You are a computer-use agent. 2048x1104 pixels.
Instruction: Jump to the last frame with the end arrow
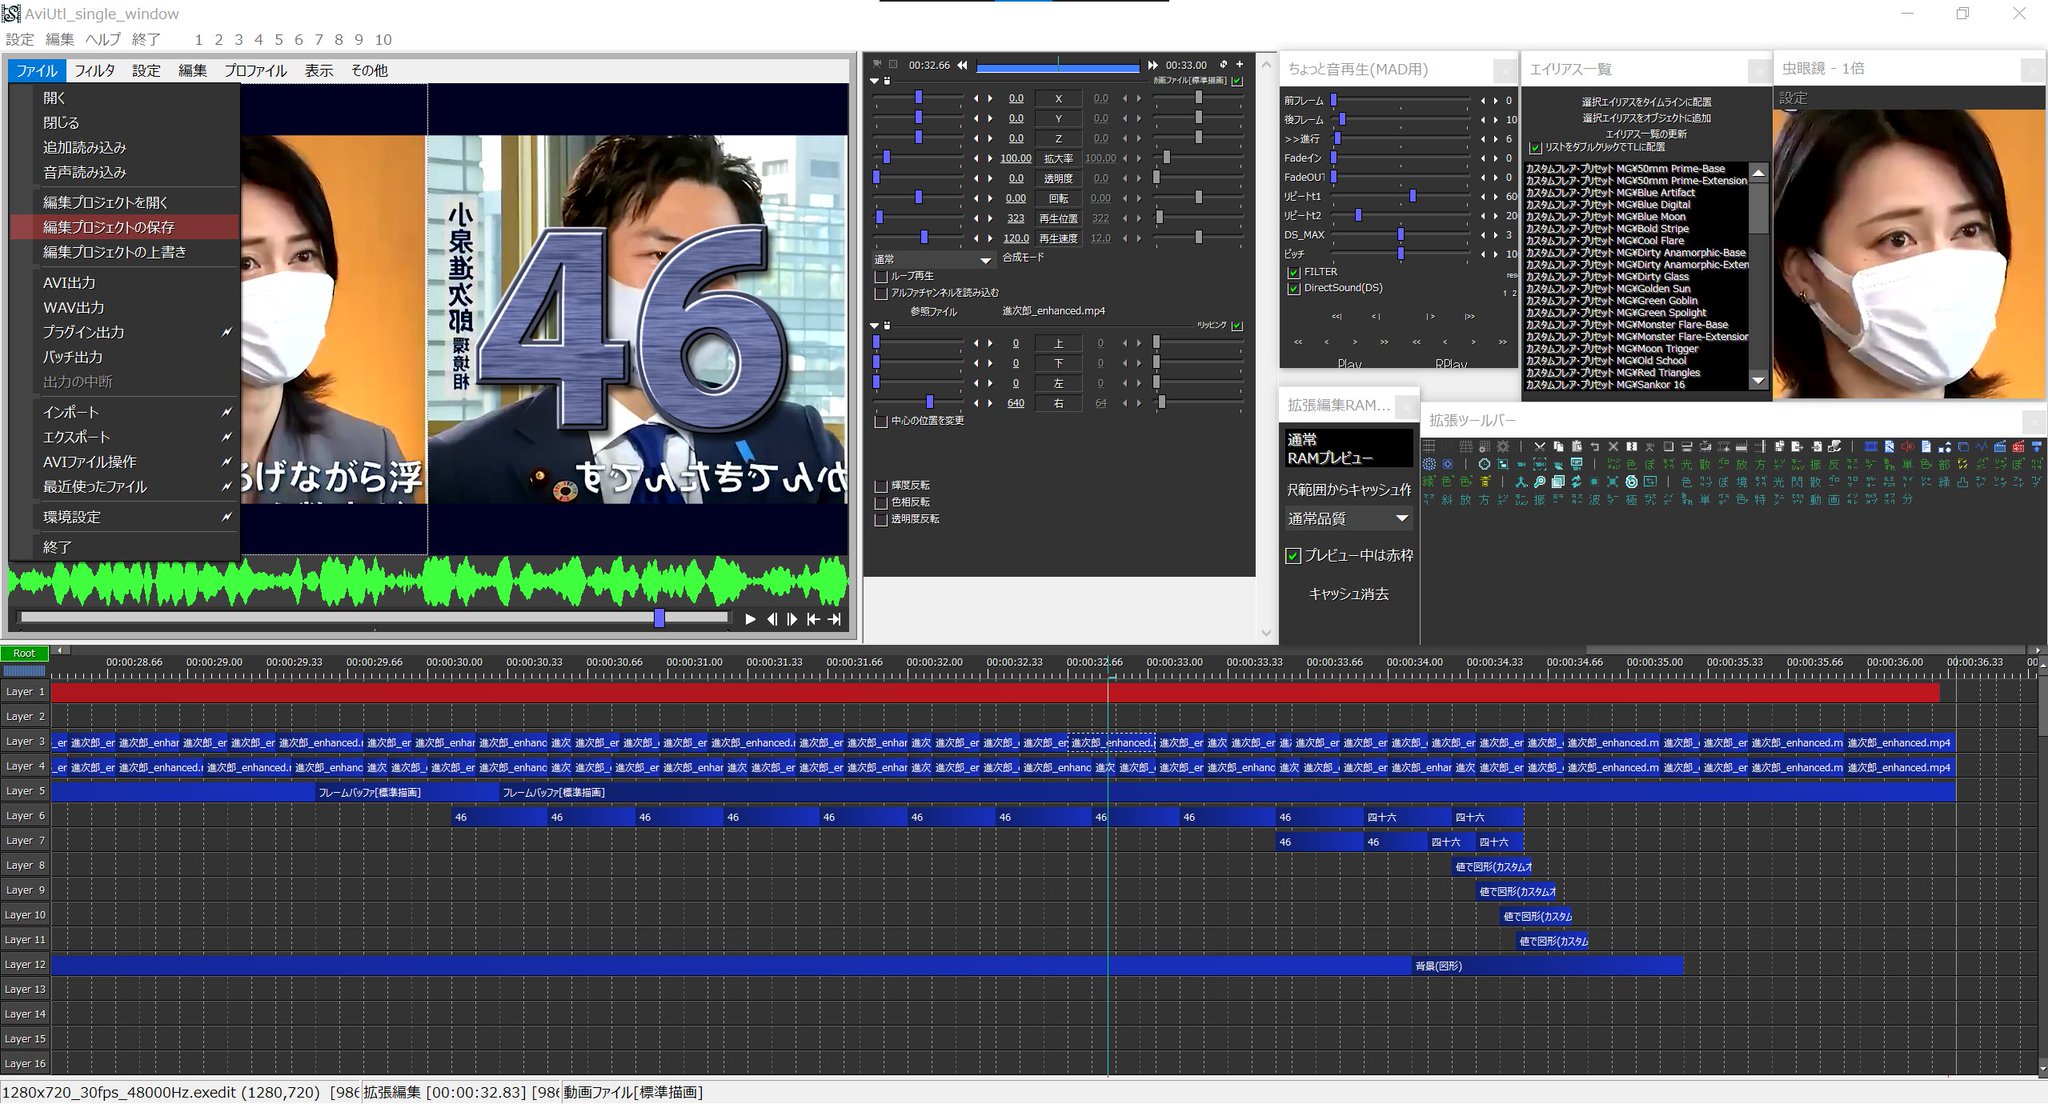click(834, 619)
